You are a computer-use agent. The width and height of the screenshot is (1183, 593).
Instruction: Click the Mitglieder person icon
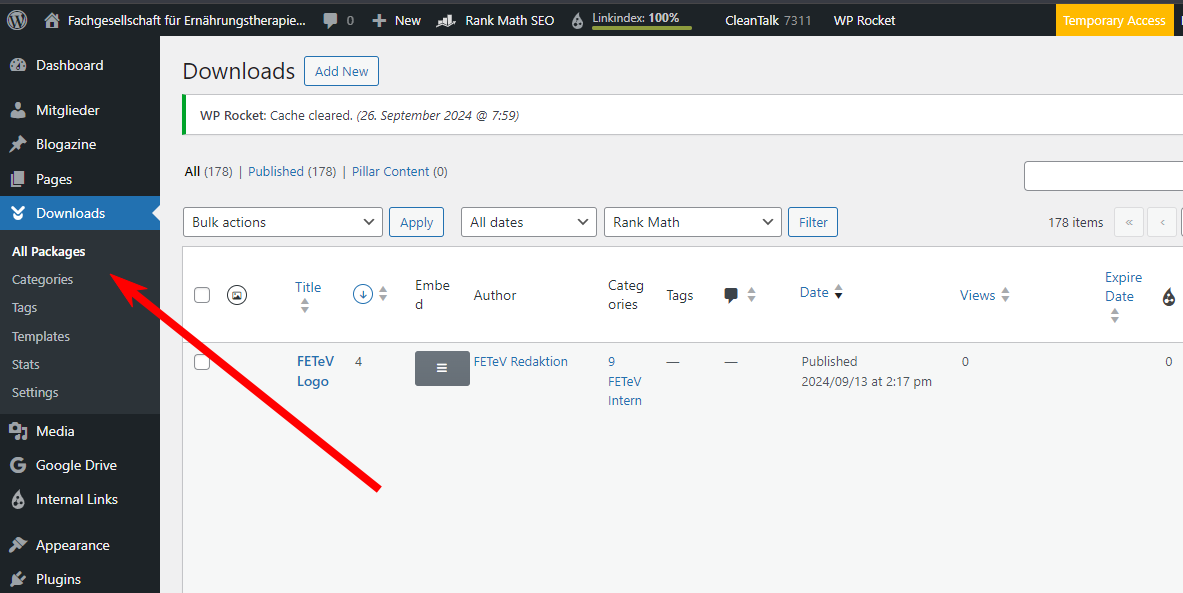(18, 110)
